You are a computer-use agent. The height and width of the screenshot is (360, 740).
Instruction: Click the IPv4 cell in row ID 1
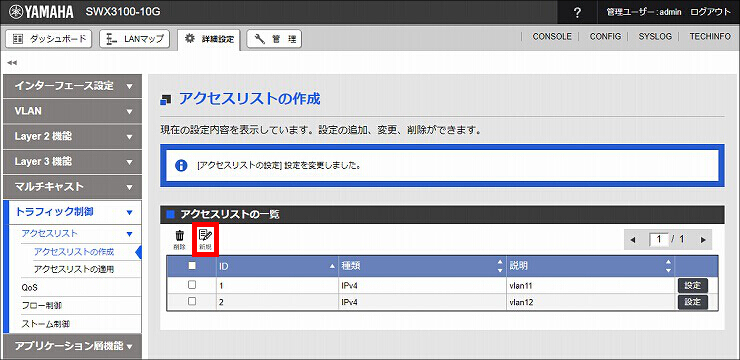[422, 285]
